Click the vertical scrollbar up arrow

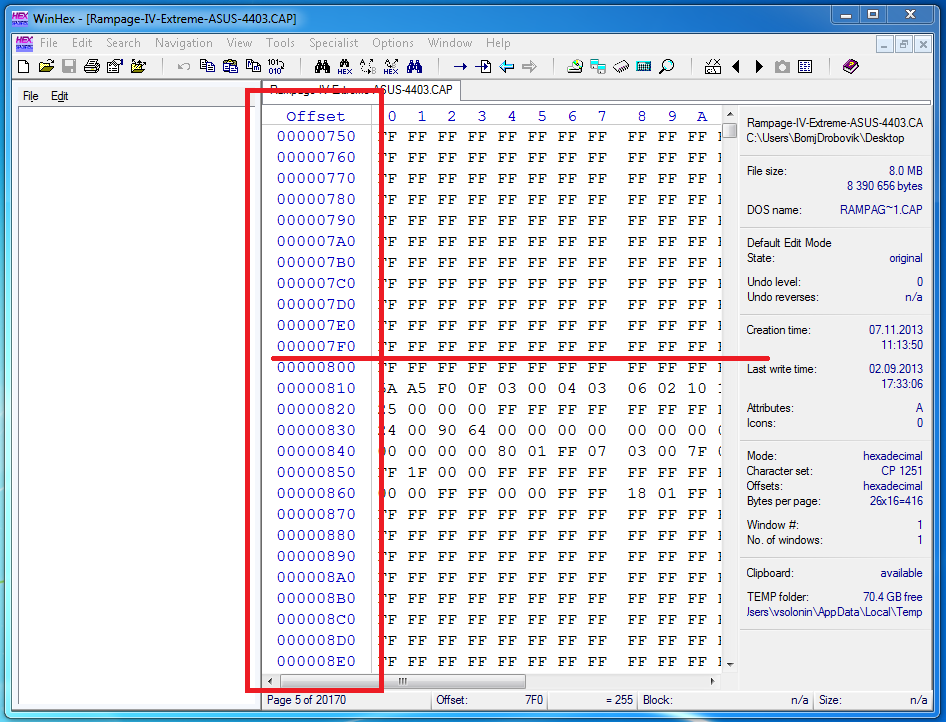[x=730, y=115]
